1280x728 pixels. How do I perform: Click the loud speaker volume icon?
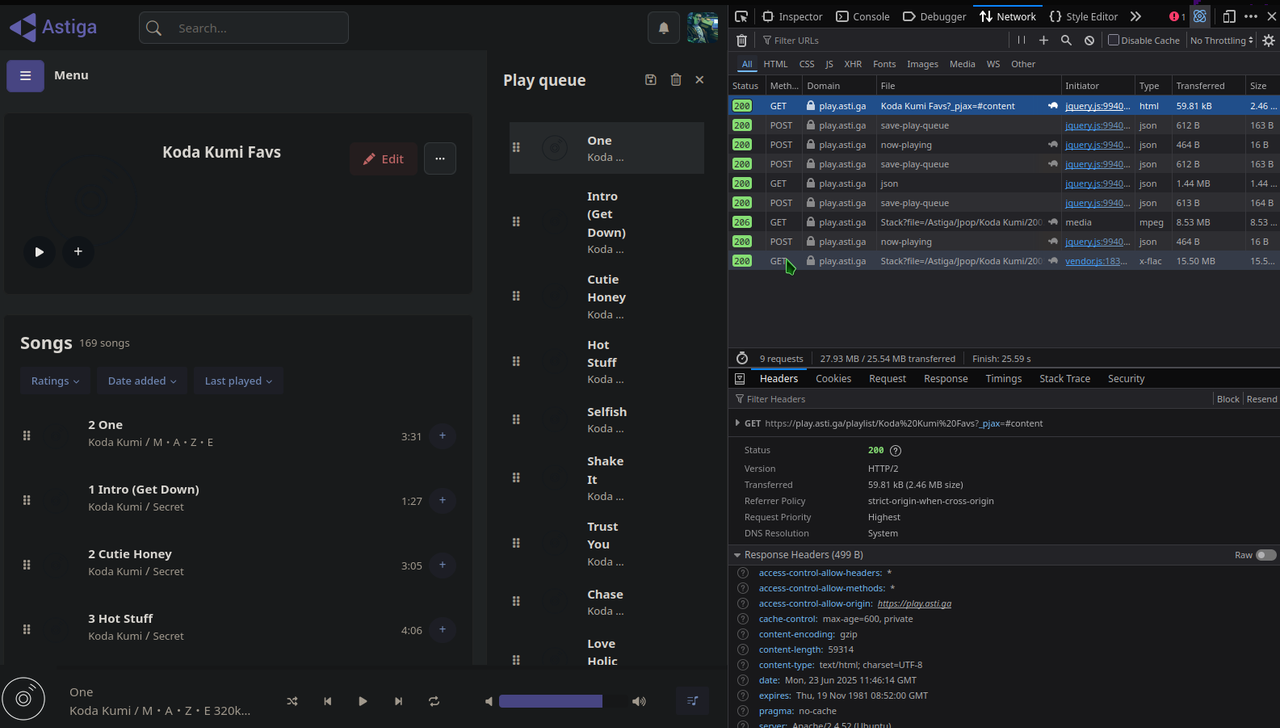(x=639, y=701)
